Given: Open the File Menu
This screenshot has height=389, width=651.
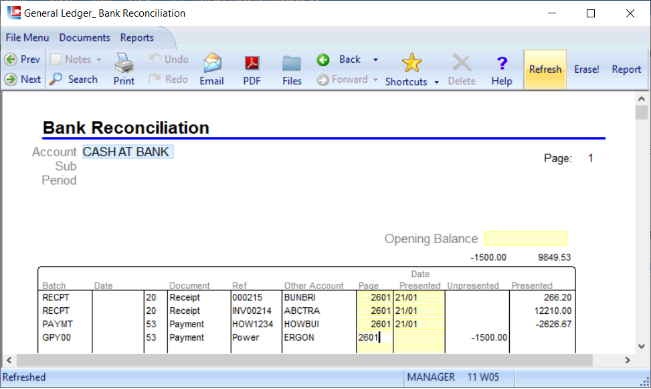Looking at the screenshot, I should tap(27, 37).
